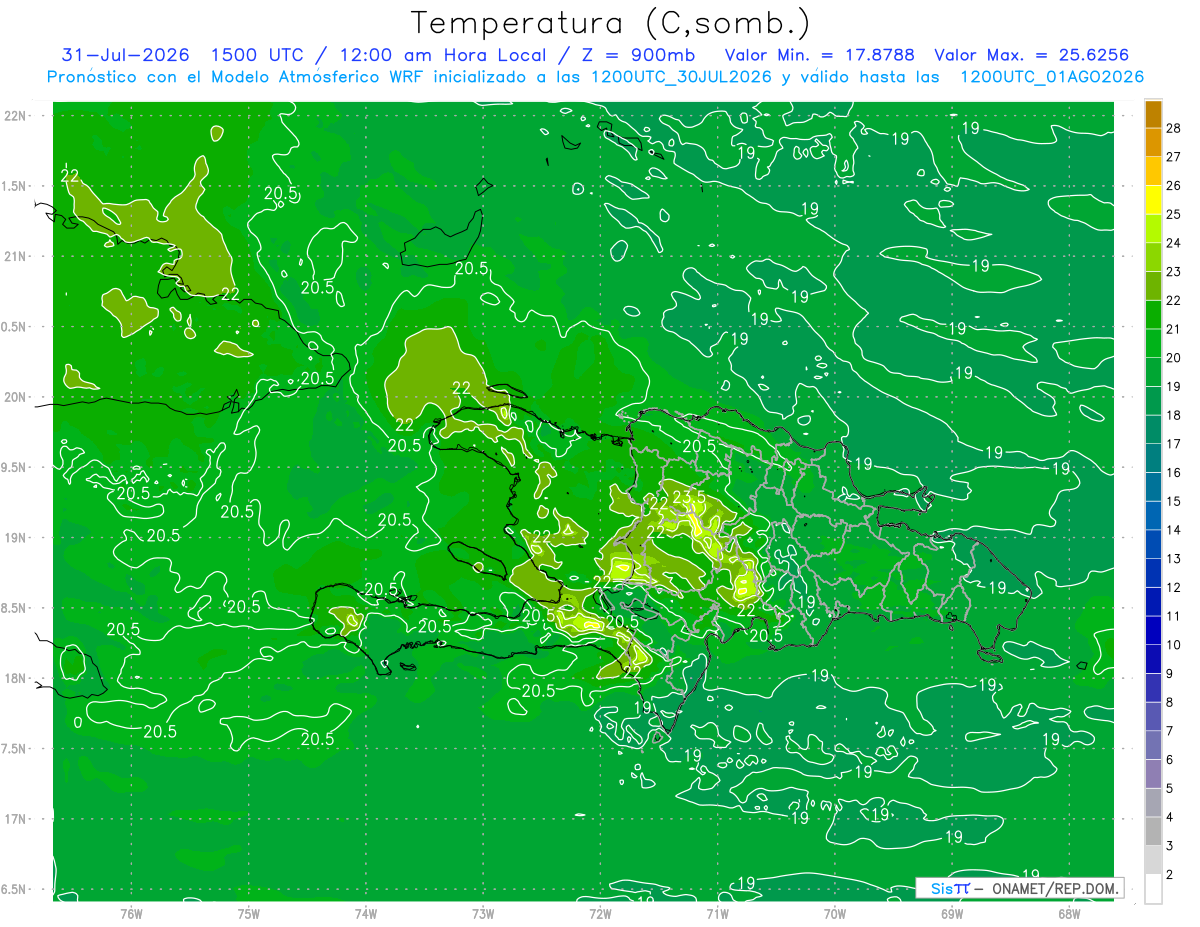This screenshot has height=927, width=1200.
Task: Click the '1500 UTC' time text
Action: (260, 55)
